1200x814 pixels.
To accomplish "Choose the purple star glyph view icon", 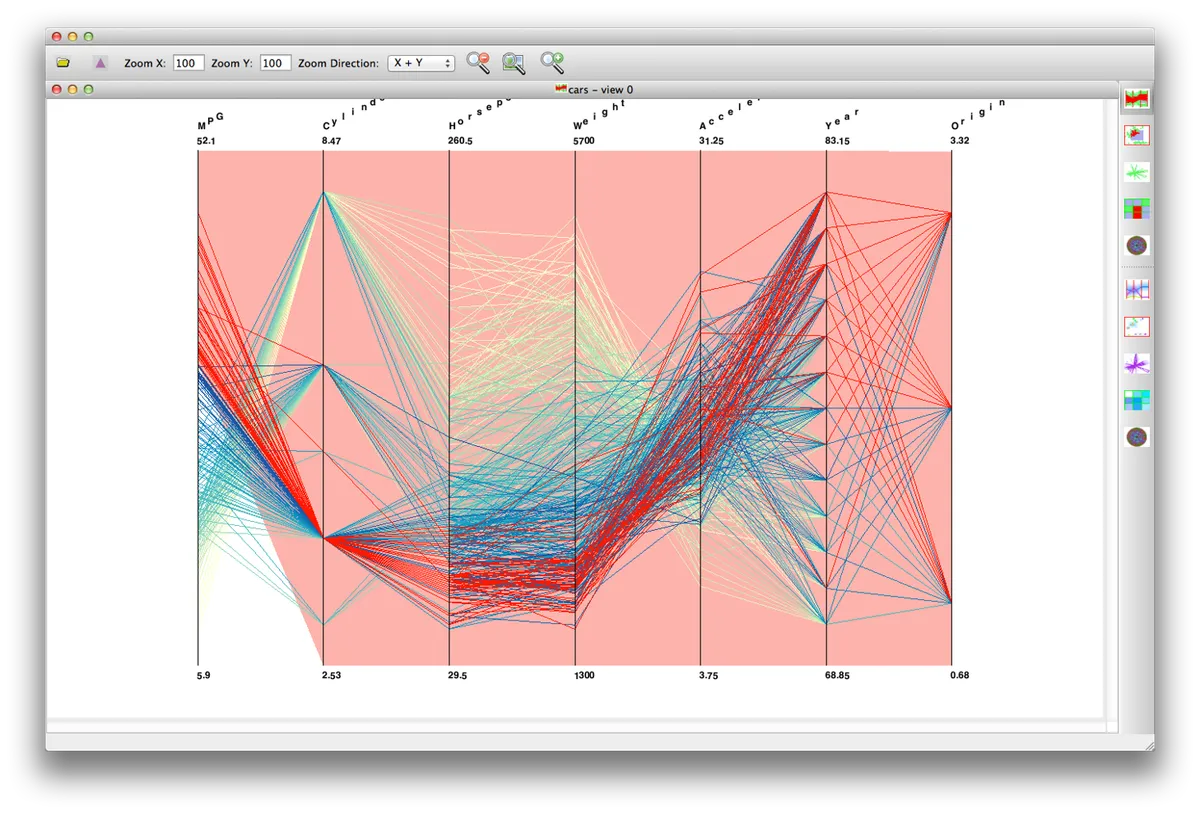I will coord(1137,363).
